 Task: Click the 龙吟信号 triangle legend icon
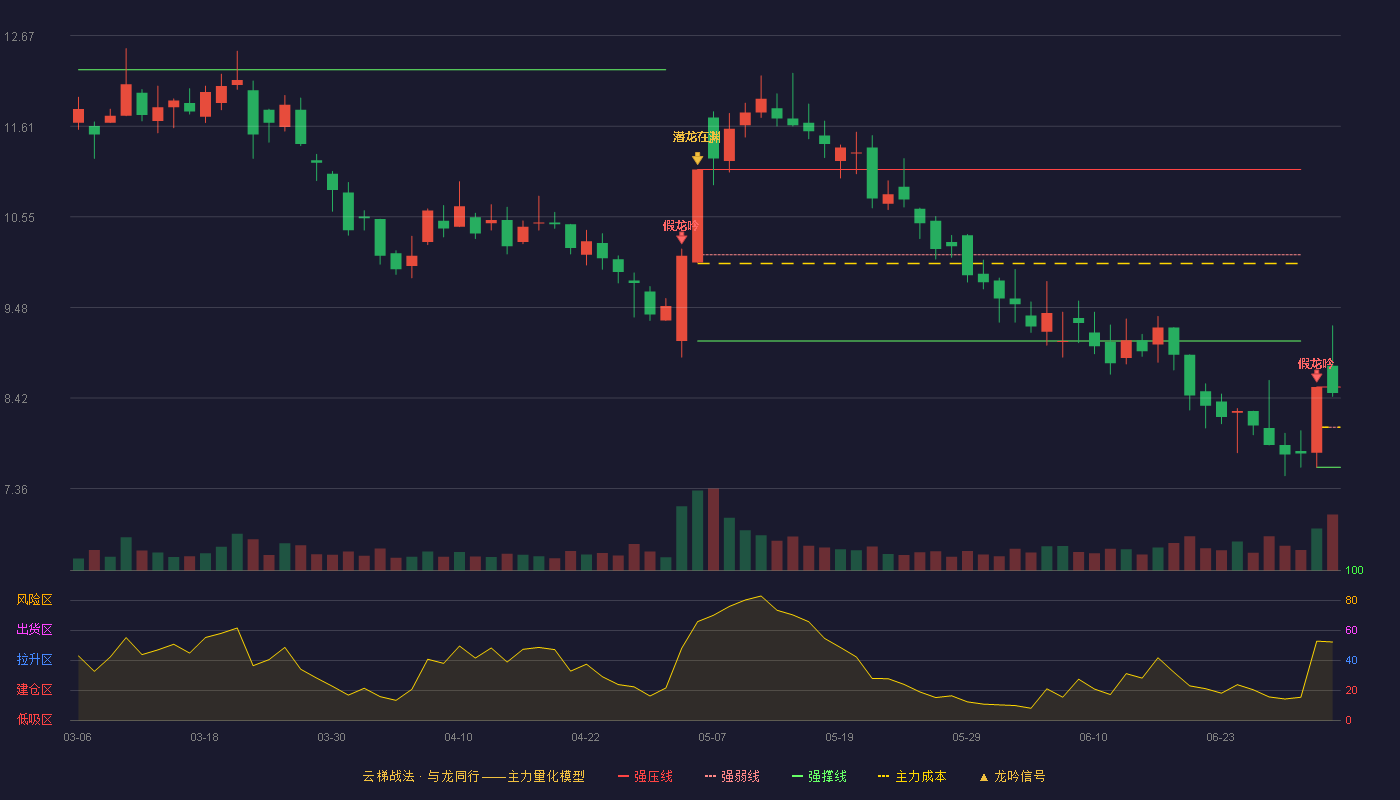click(983, 777)
